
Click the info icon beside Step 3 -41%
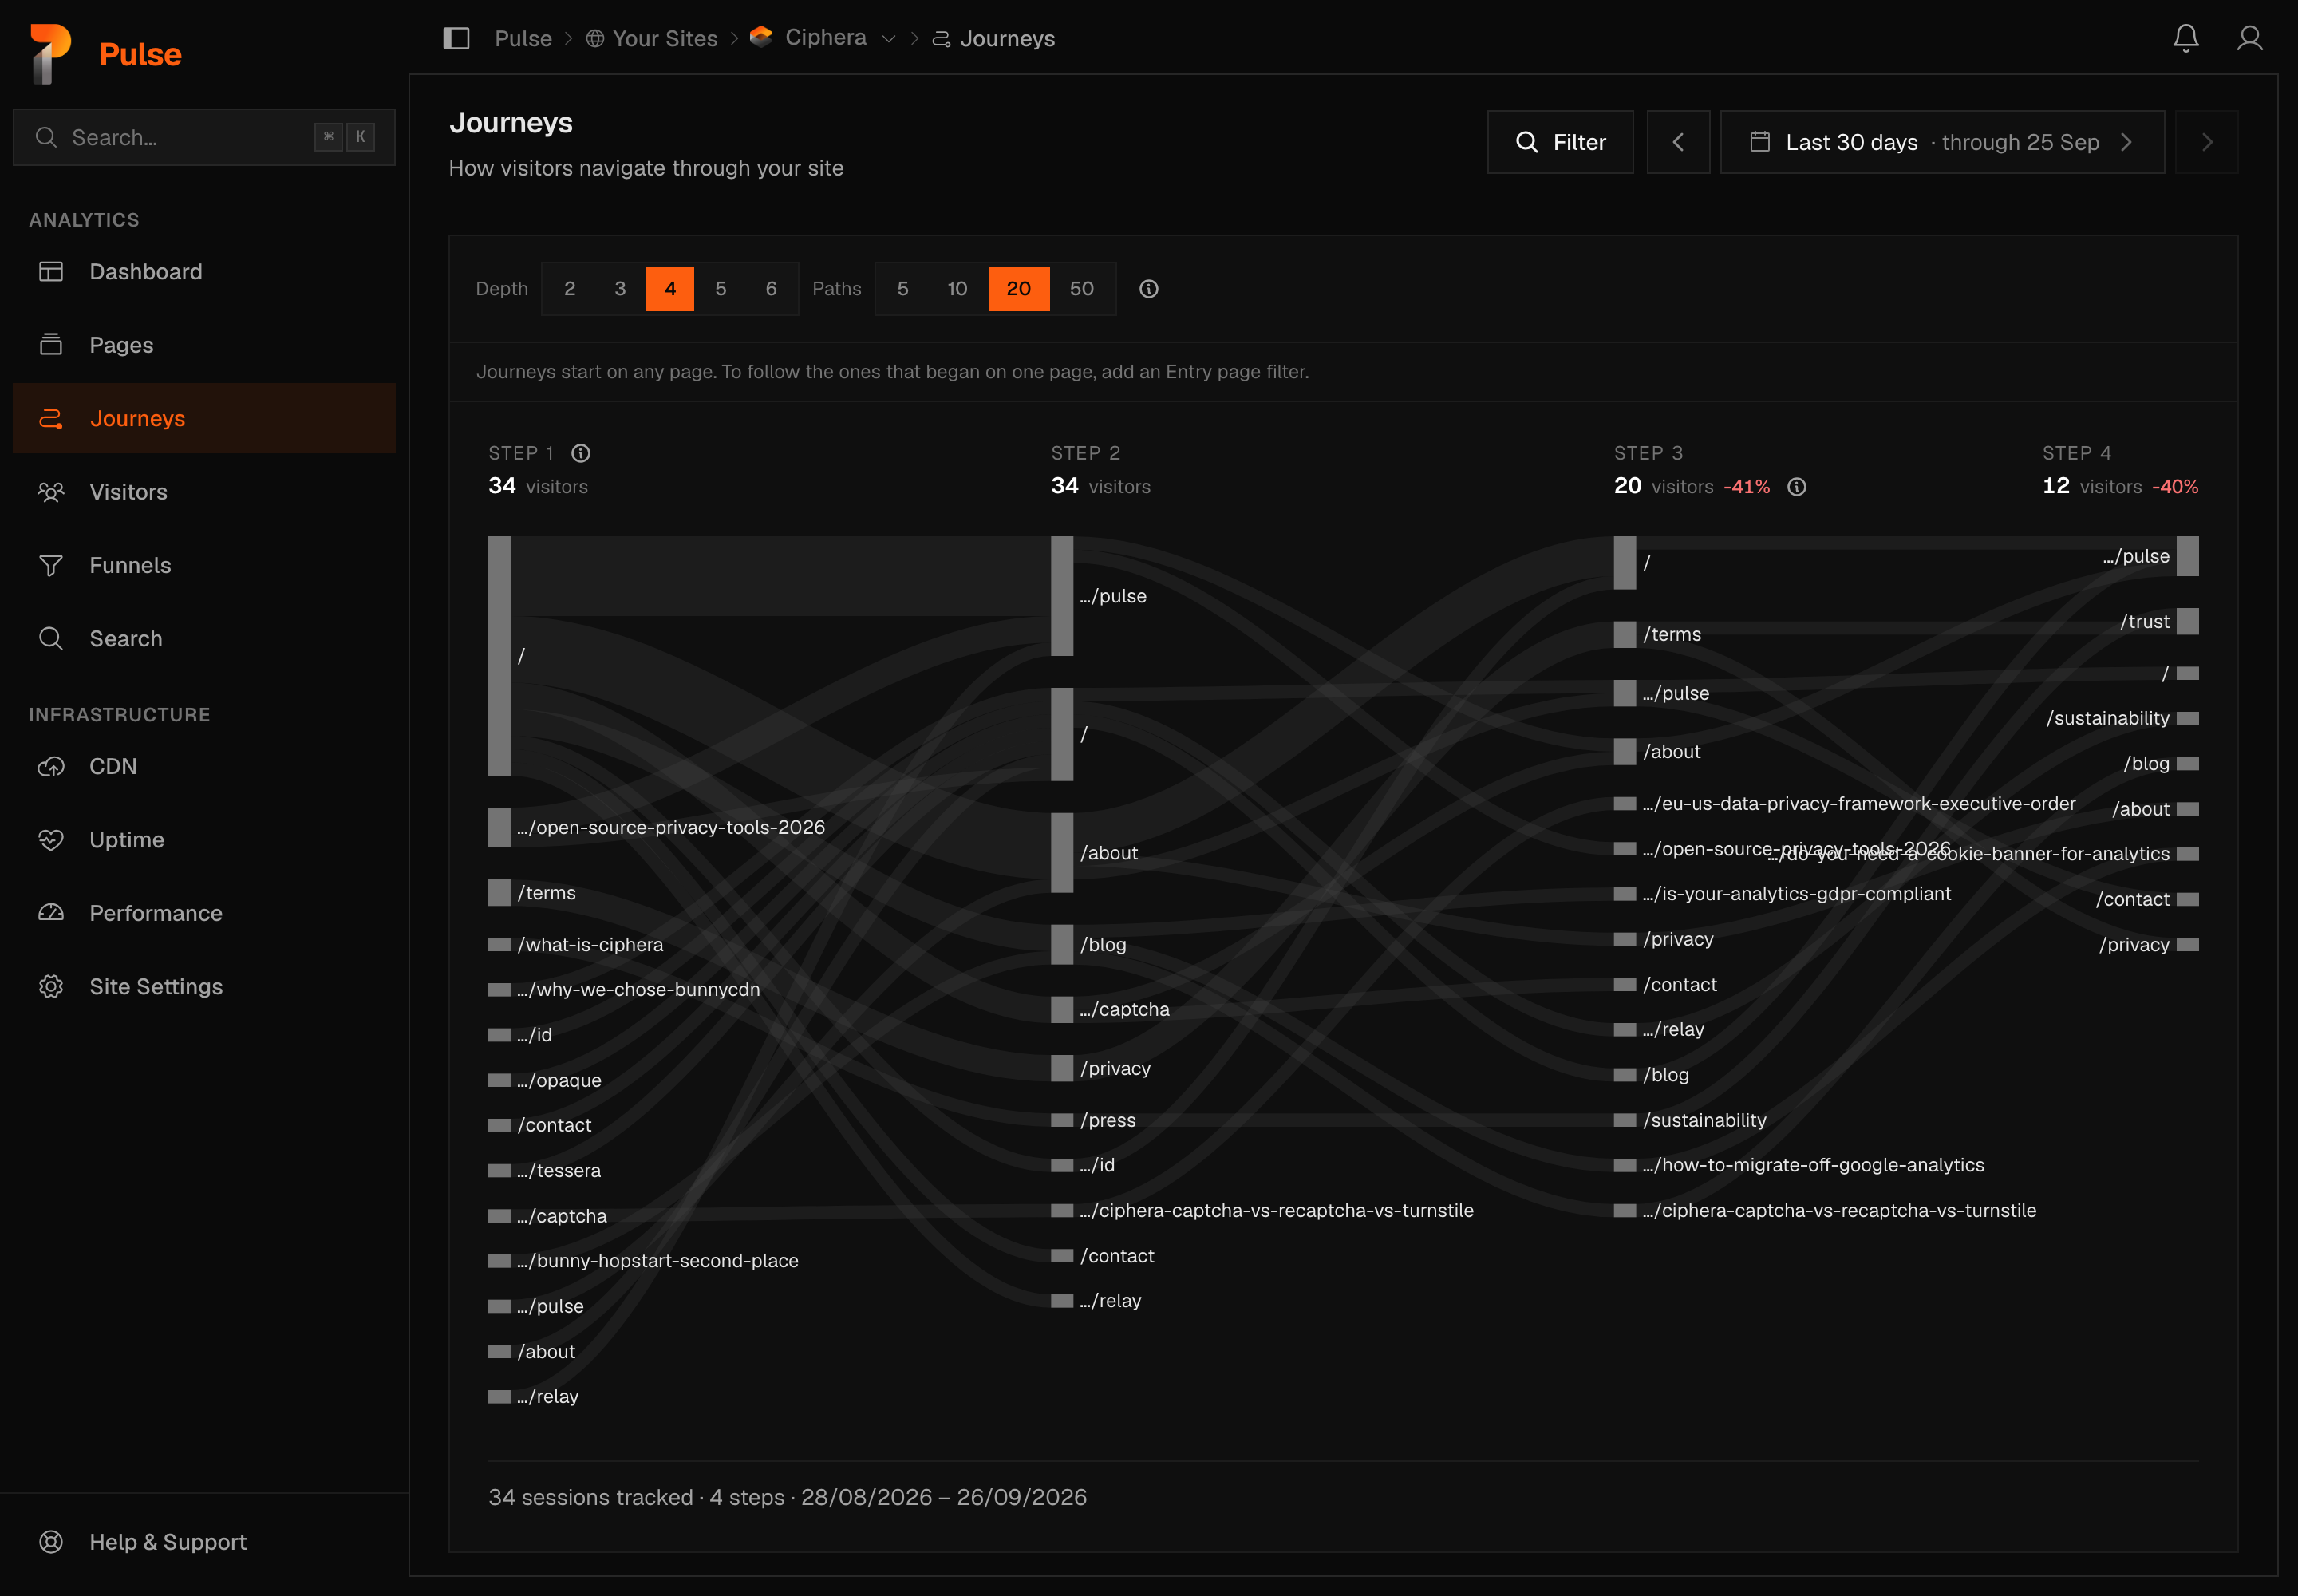1796,487
